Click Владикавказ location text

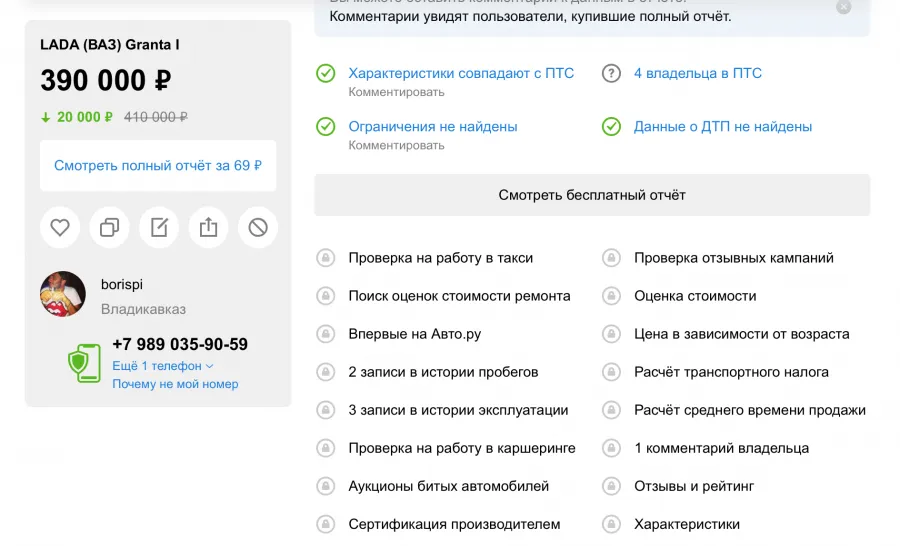pyautogui.click(x=143, y=309)
